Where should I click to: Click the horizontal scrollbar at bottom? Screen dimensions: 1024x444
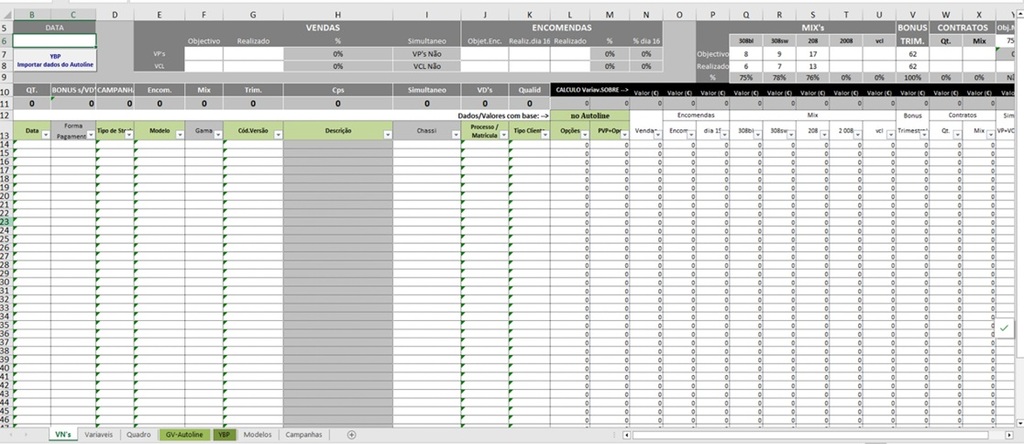(800, 435)
